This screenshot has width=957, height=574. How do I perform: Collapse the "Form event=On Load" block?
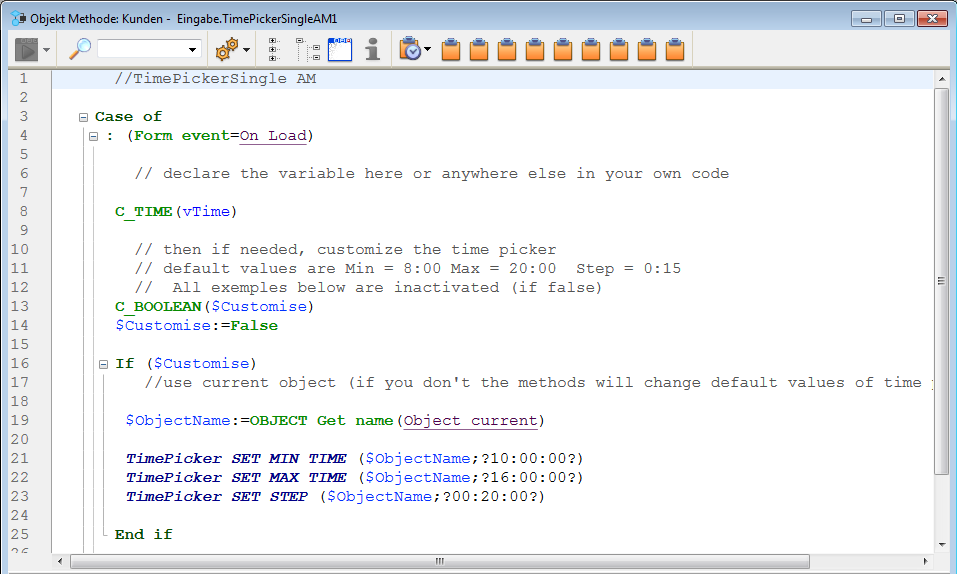pyautogui.click(x=93, y=136)
